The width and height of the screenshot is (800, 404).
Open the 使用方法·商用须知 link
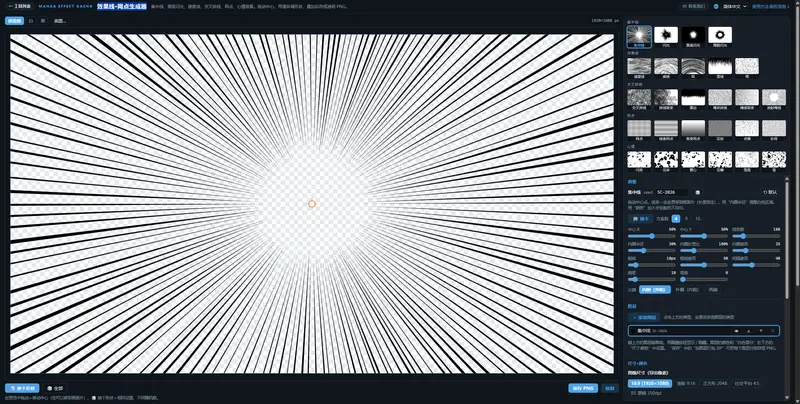(770, 7)
